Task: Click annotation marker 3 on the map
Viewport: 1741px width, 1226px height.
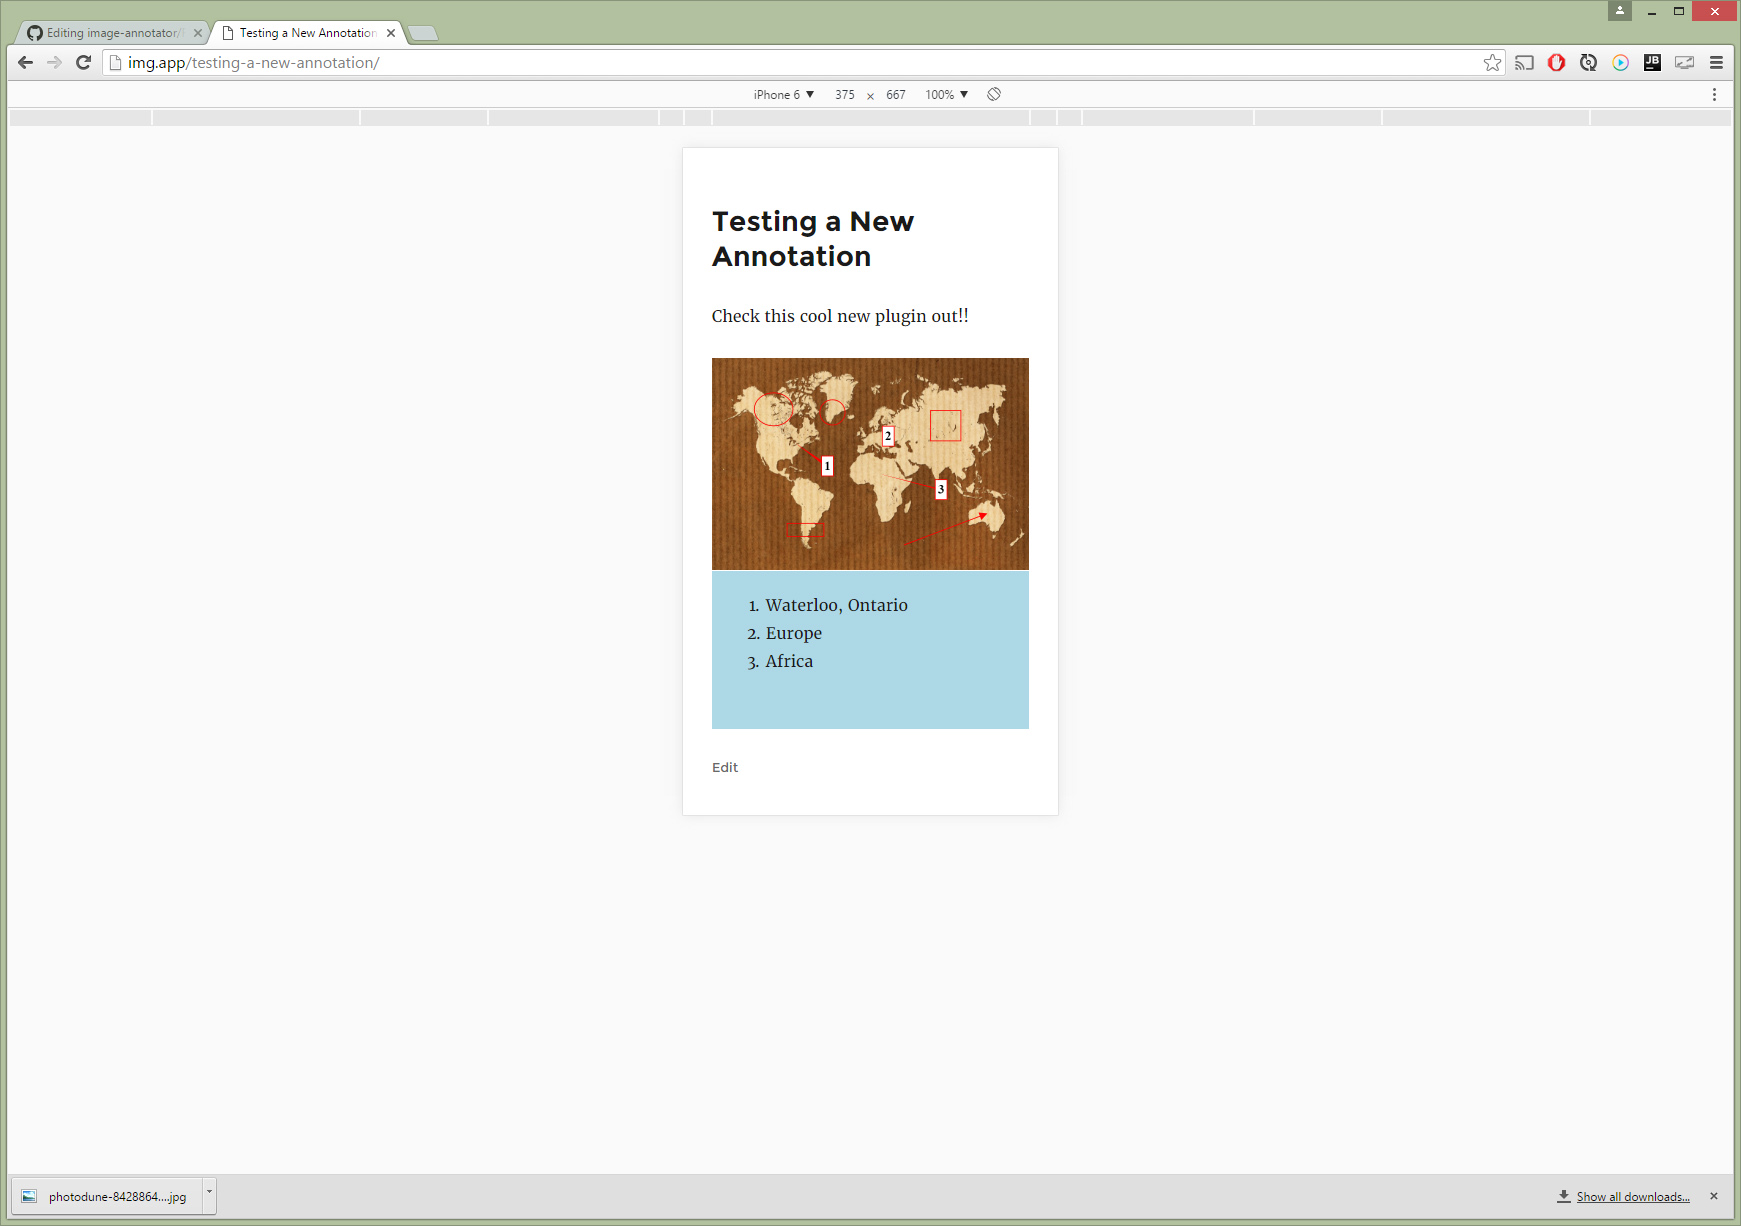Action: [941, 489]
